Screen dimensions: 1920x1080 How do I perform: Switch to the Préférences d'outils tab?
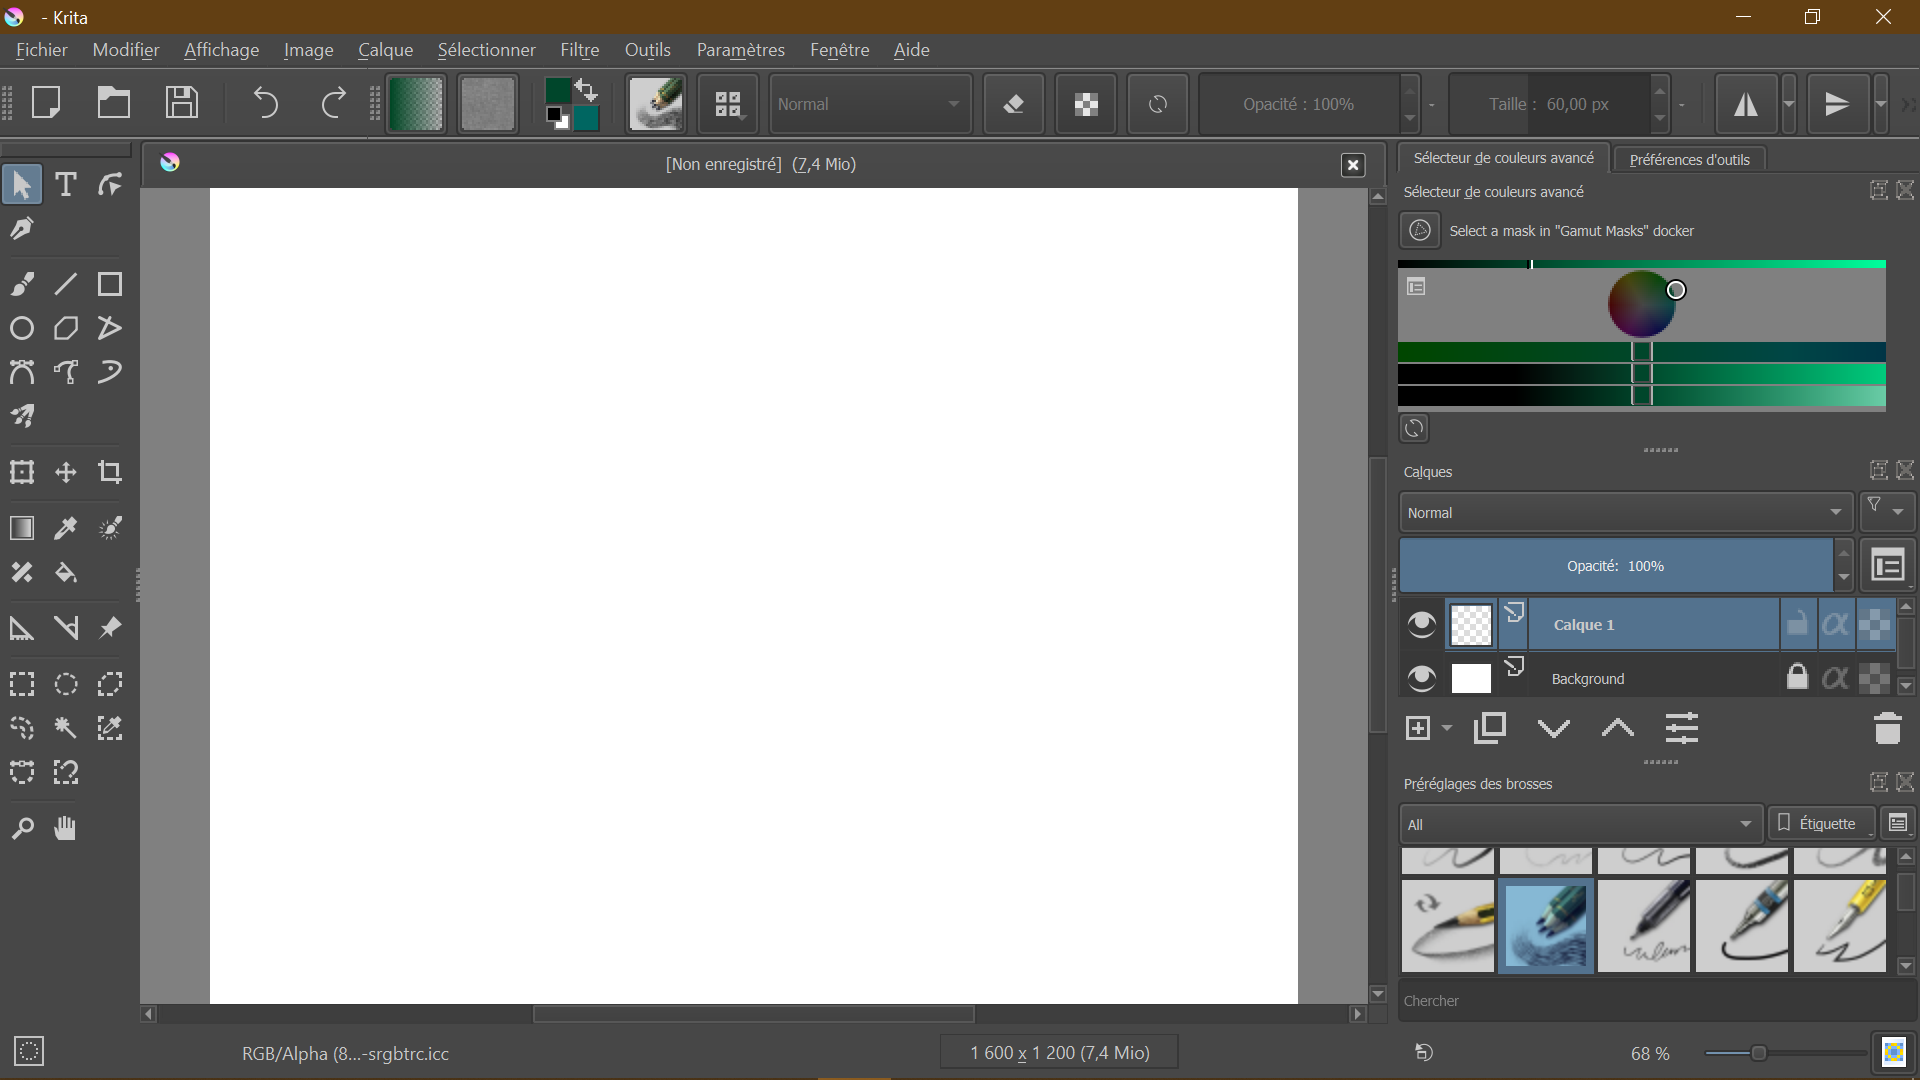point(1689,159)
